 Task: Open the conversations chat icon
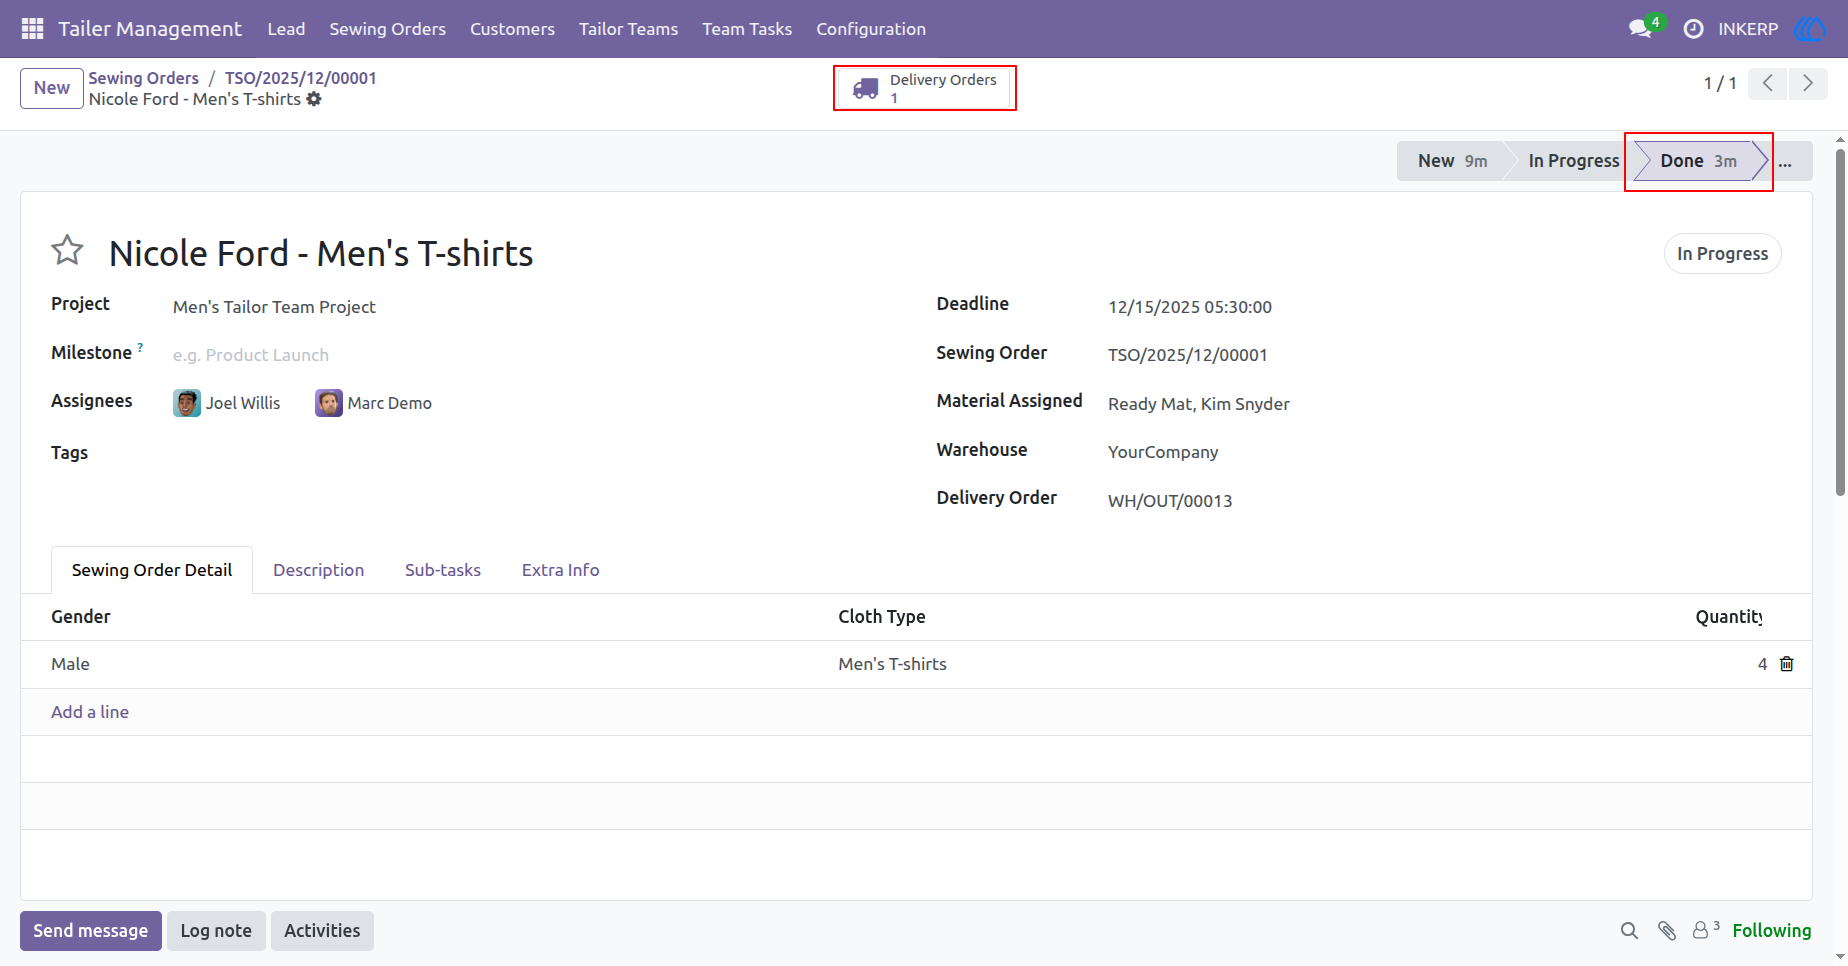1640,29
